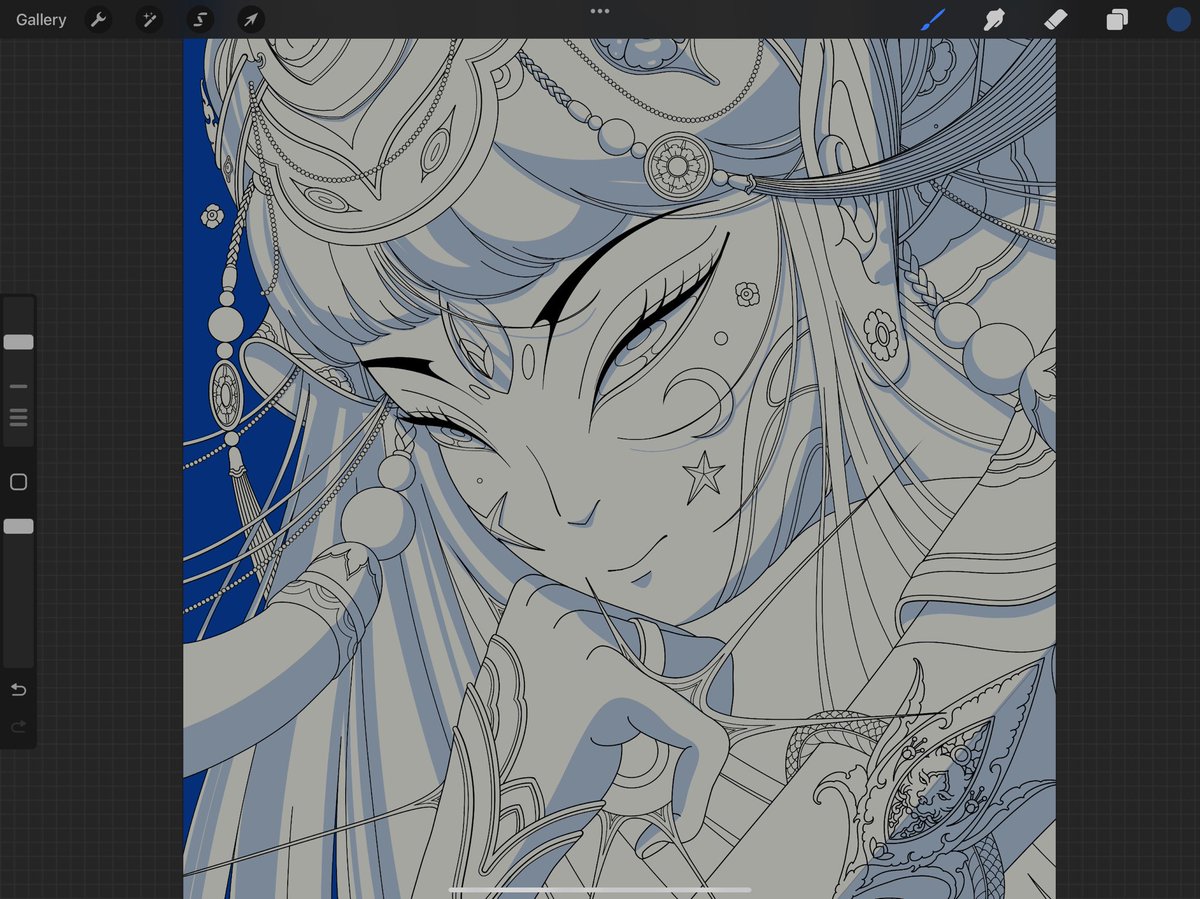This screenshot has width=1200, height=899.
Task: Open the Layers panel
Action: 1117,20
